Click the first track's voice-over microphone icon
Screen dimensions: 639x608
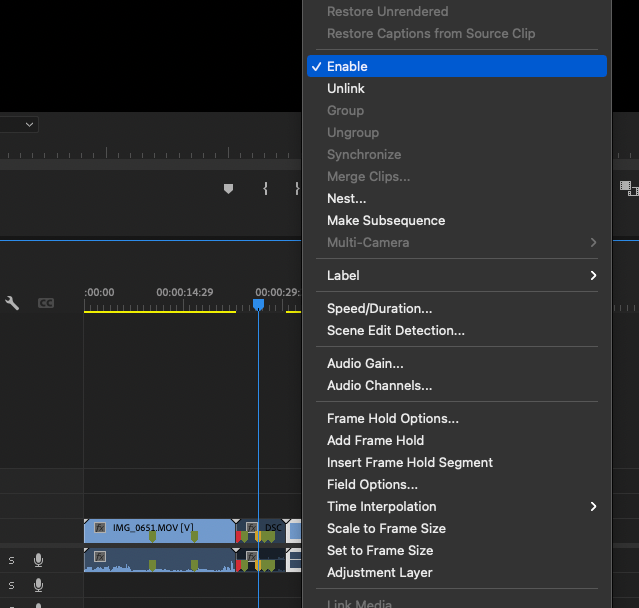pyautogui.click(x=39, y=560)
